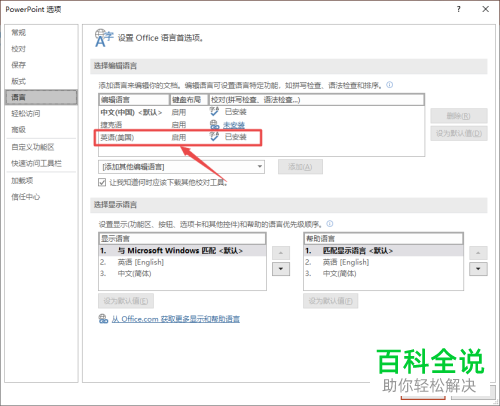The height and width of the screenshot is (406, 500).
Task: Open the 自定义功能区 options category
Action: point(41,147)
